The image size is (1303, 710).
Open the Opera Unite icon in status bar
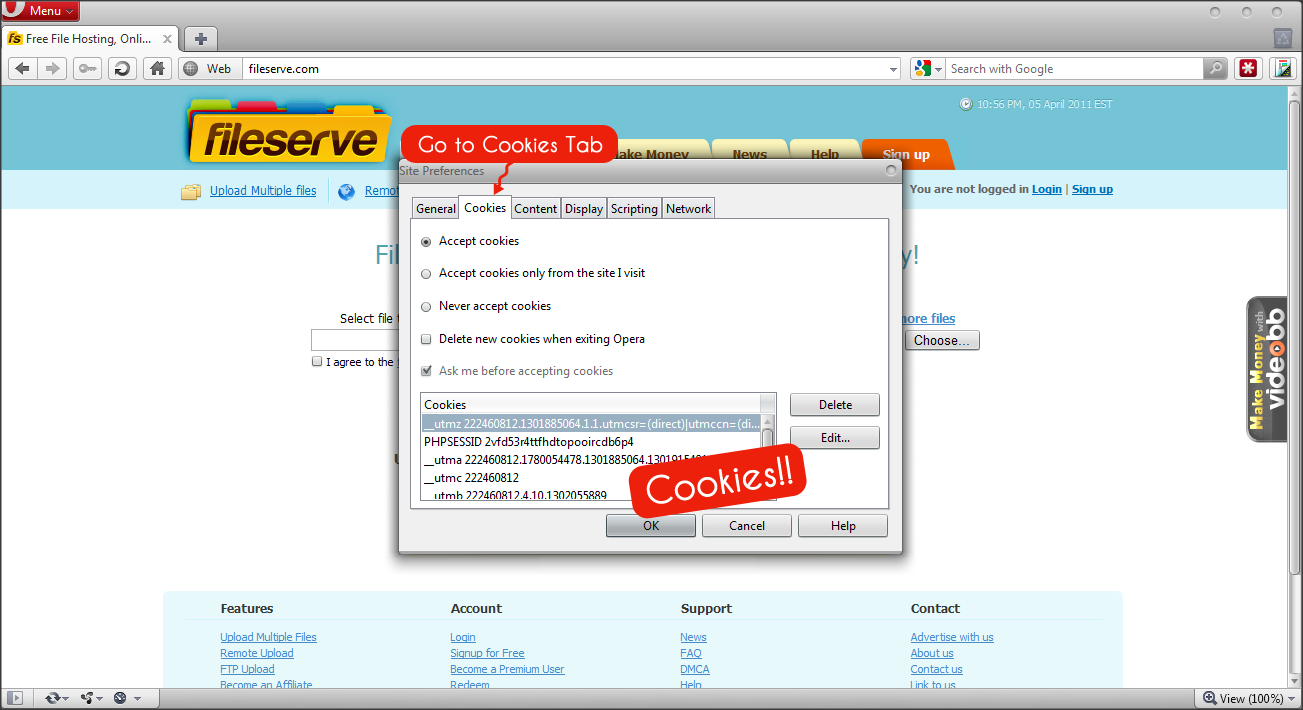(x=87, y=698)
